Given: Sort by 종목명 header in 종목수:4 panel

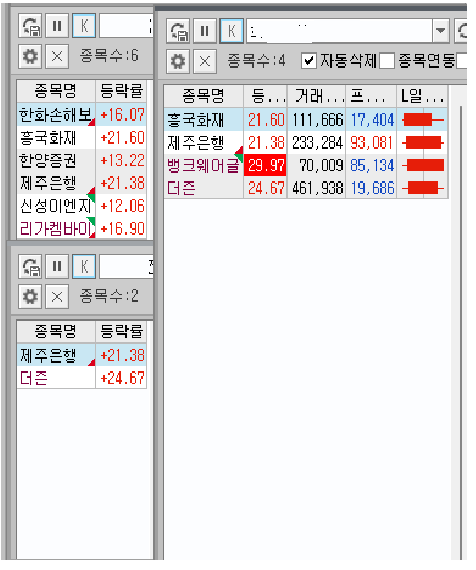Looking at the screenshot, I should (203, 96).
